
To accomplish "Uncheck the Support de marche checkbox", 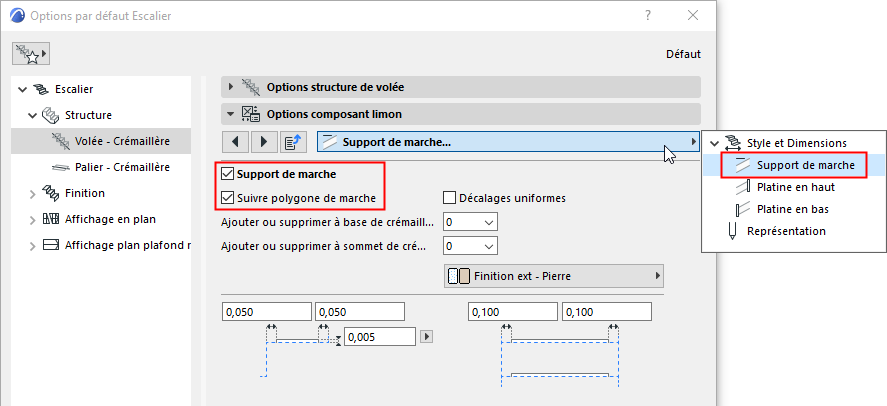I will tap(228, 174).
